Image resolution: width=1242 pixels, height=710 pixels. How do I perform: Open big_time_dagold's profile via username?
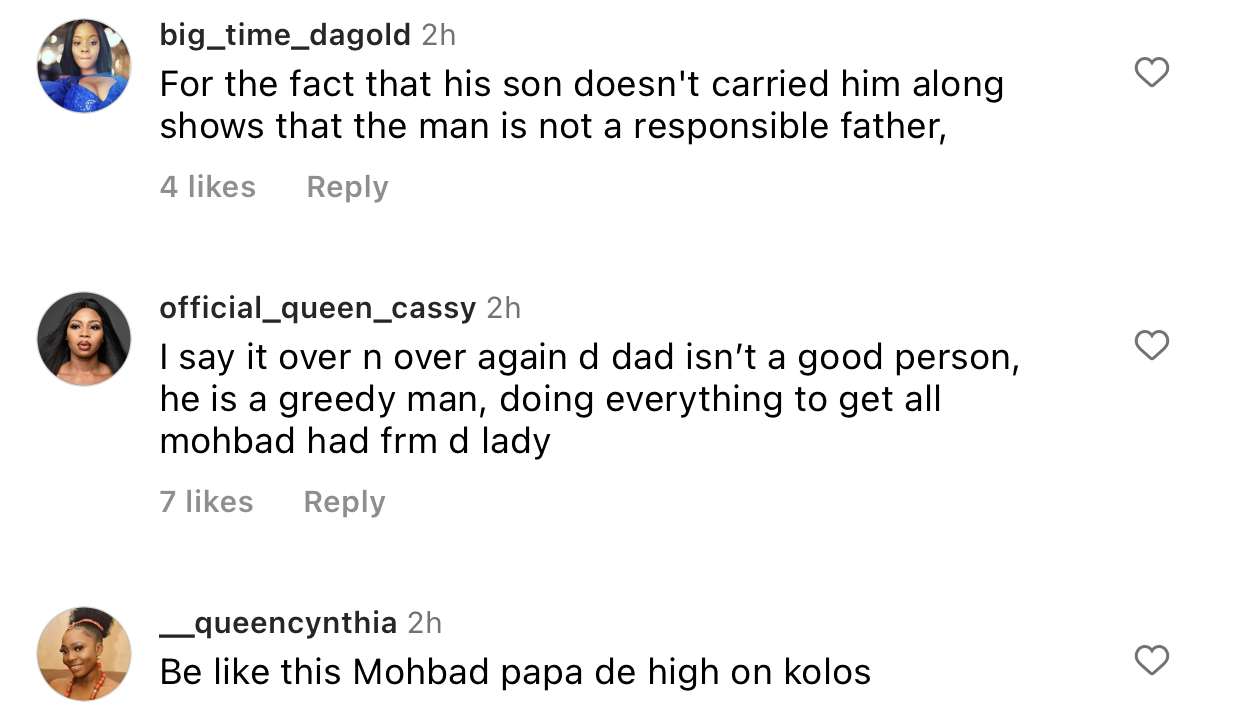(x=284, y=34)
